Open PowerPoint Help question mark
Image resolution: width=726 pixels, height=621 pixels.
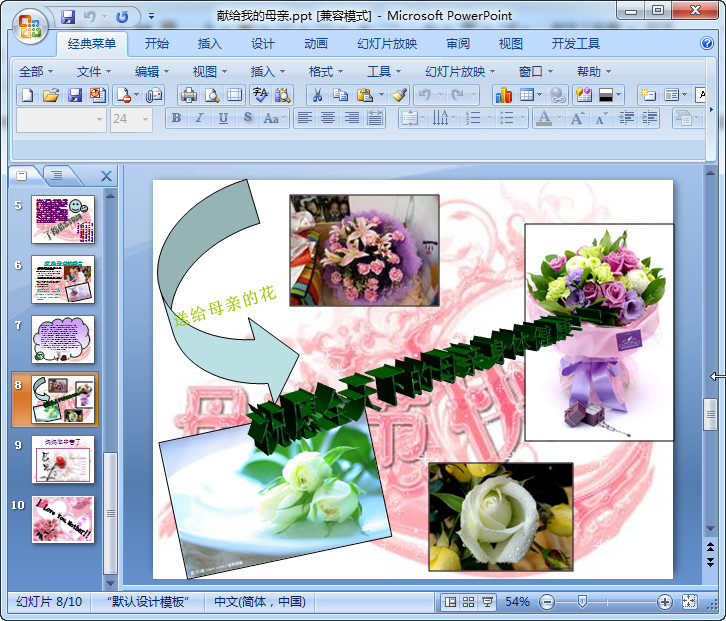point(707,44)
